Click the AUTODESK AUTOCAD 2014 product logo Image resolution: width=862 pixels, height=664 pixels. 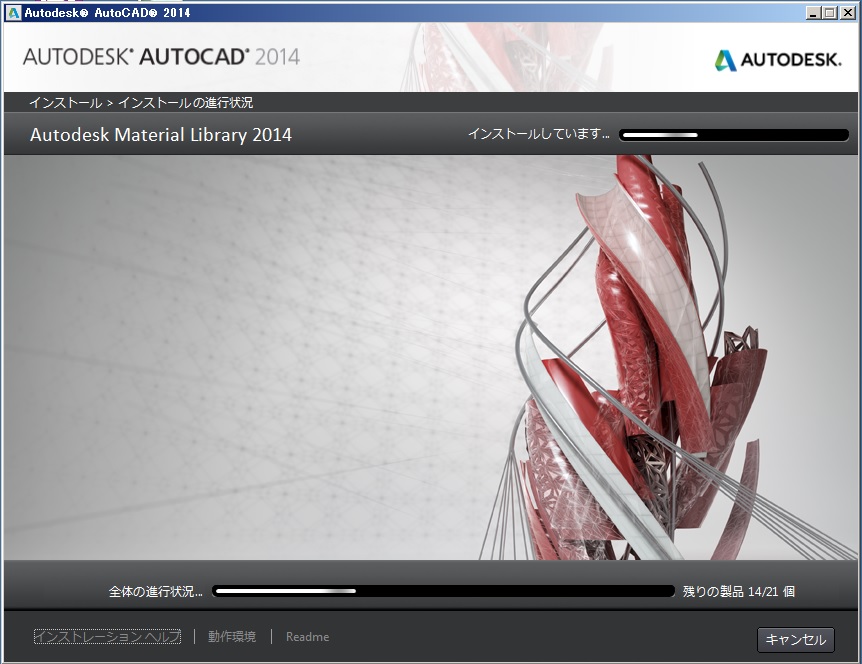[x=161, y=57]
